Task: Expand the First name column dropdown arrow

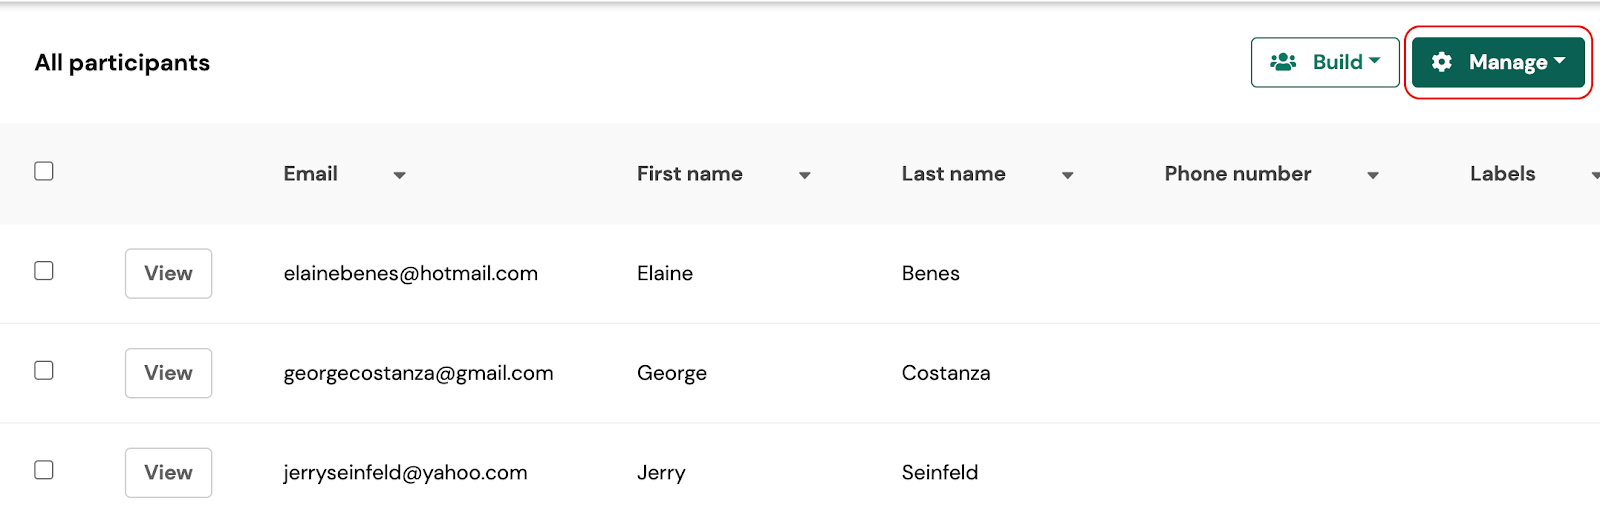Action: click(x=804, y=175)
